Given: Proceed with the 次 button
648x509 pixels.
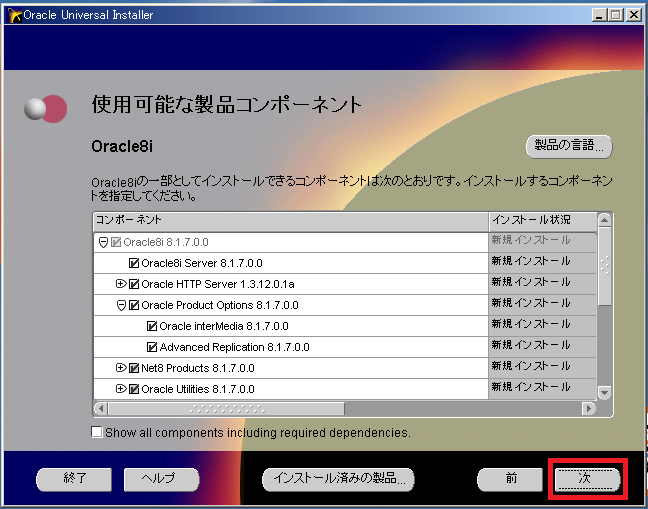Looking at the screenshot, I should click(587, 480).
